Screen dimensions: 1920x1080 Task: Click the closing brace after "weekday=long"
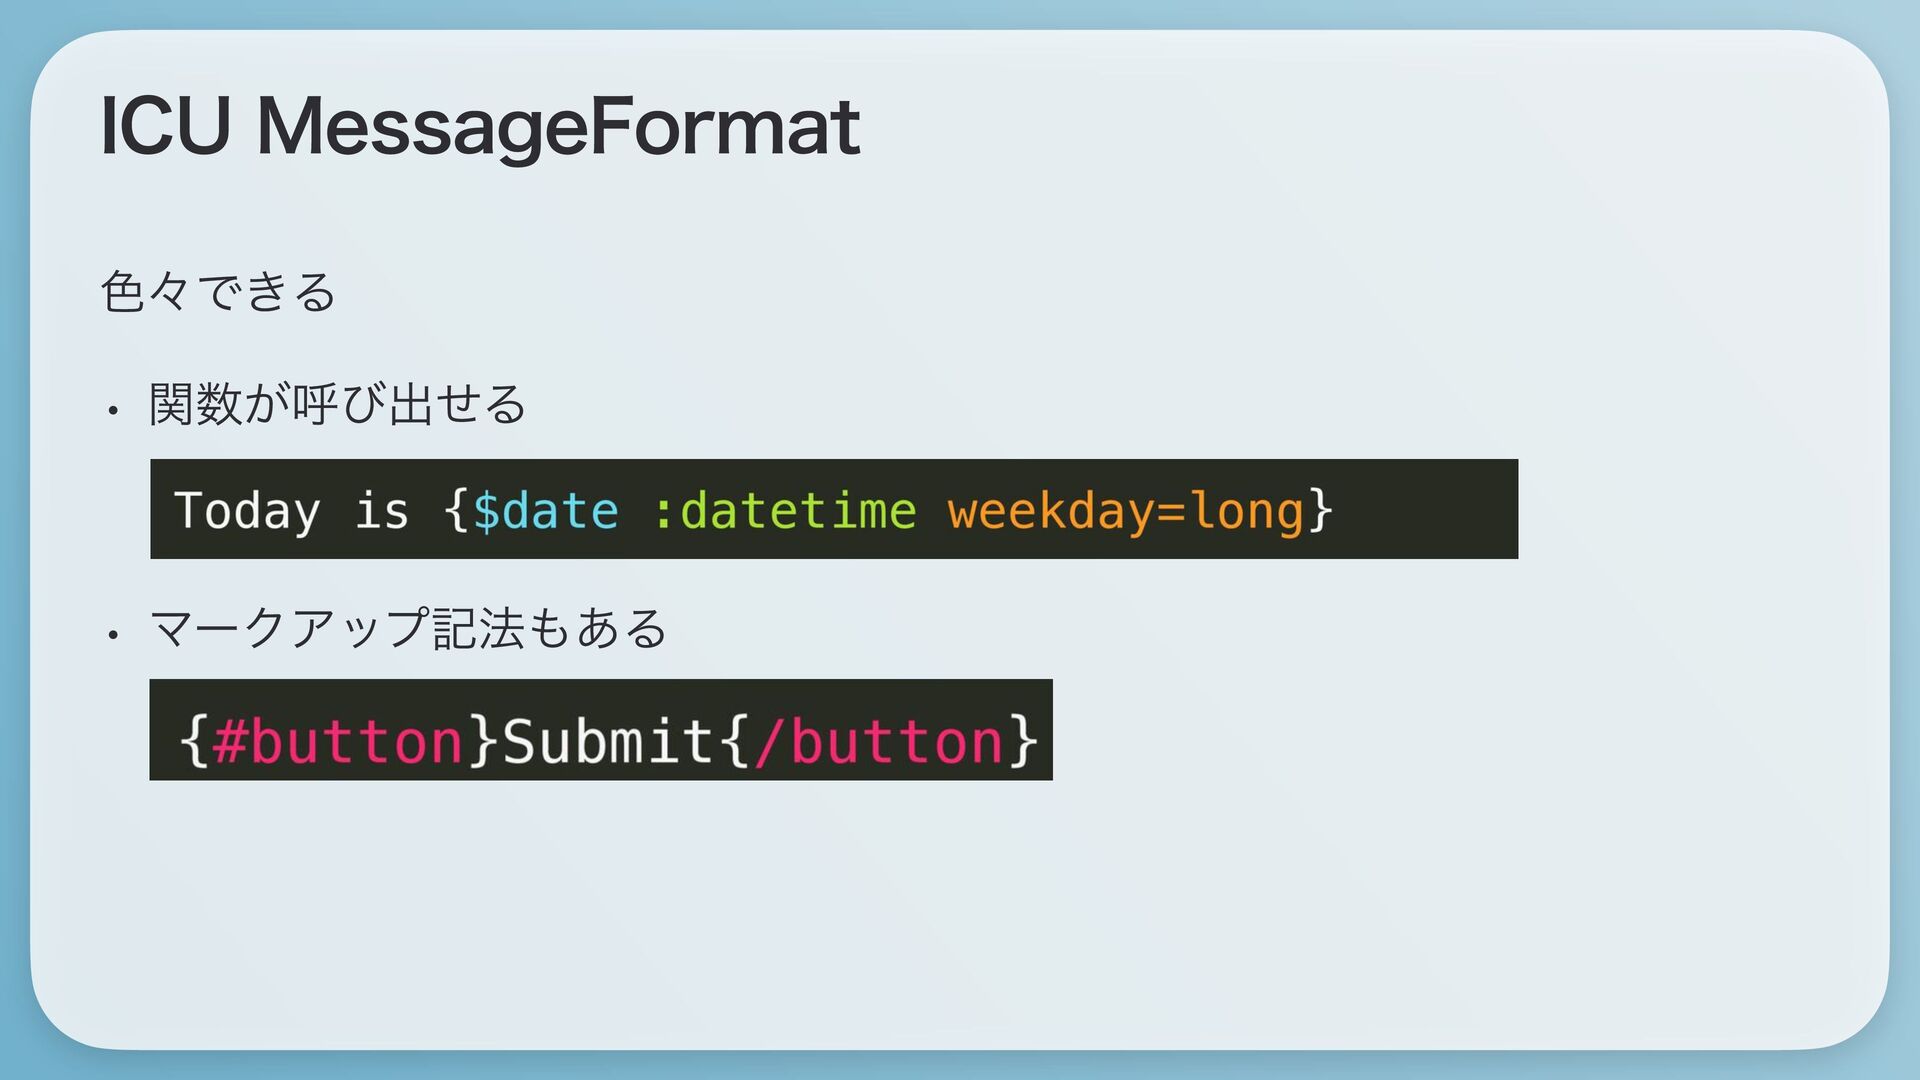pos(1321,511)
